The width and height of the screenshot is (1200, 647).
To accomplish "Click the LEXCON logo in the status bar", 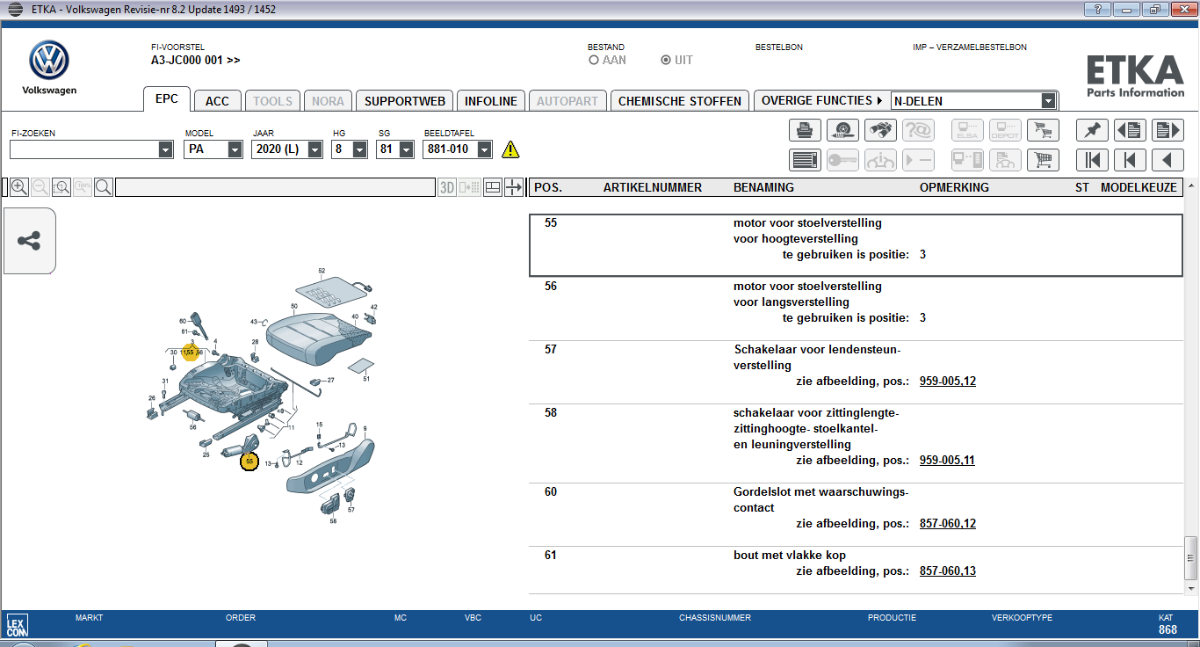I will click(x=15, y=626).
